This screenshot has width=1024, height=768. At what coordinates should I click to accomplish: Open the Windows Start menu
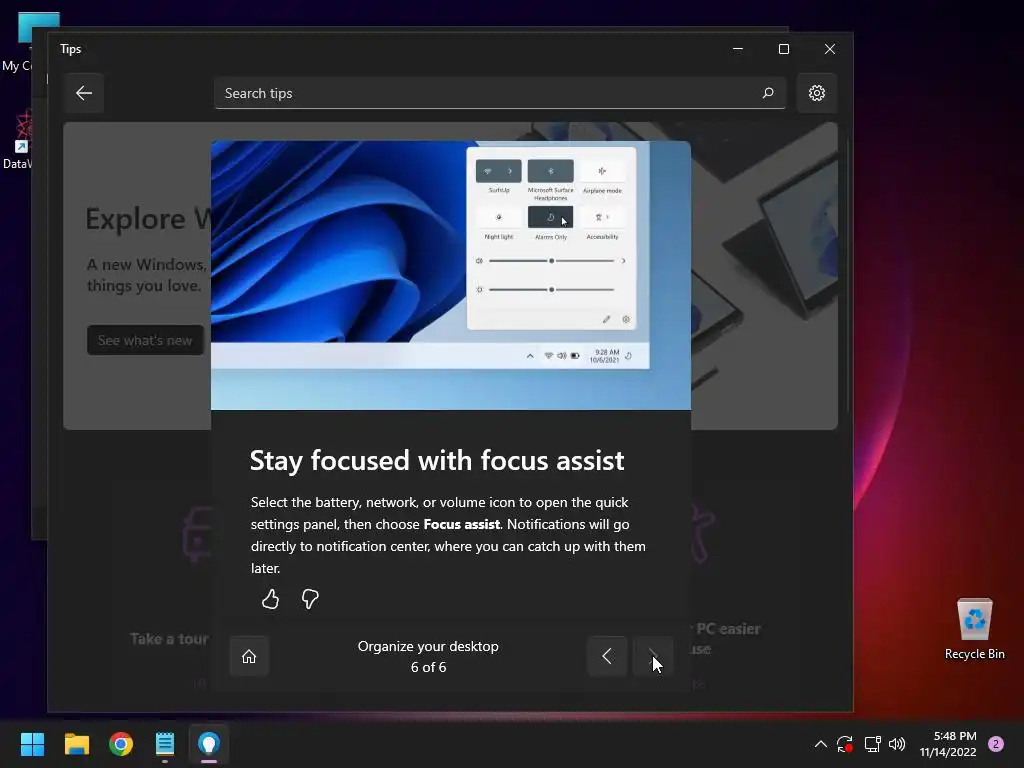coord(32,744)
